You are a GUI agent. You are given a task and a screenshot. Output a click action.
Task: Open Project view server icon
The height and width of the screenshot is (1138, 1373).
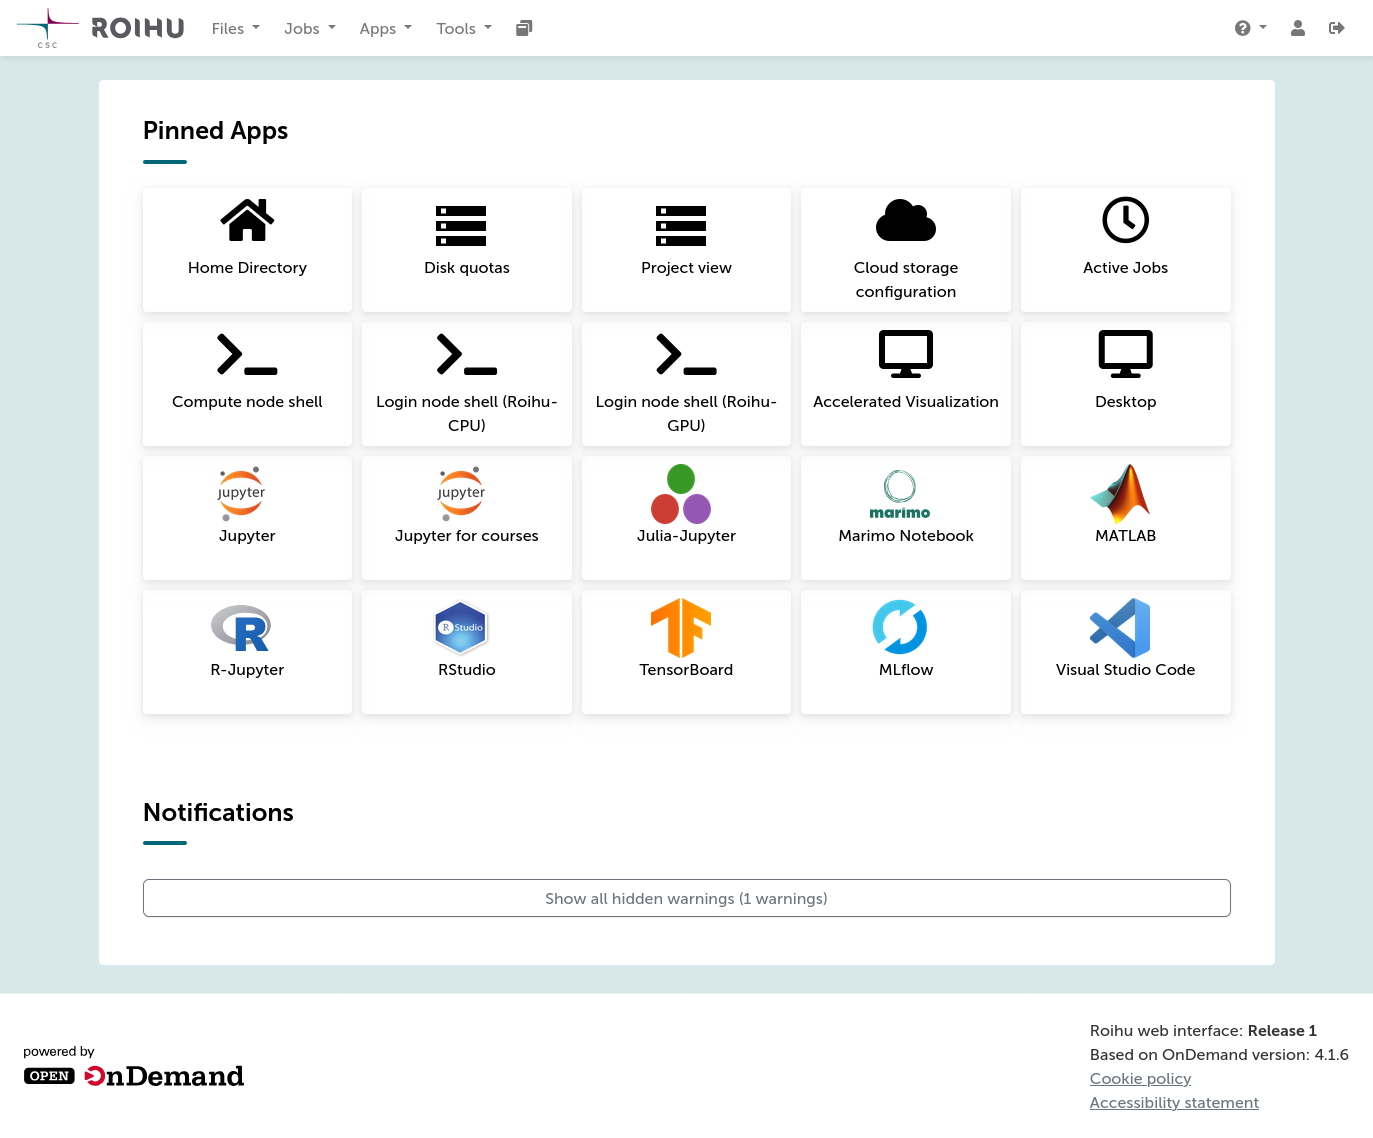(681, 225)
